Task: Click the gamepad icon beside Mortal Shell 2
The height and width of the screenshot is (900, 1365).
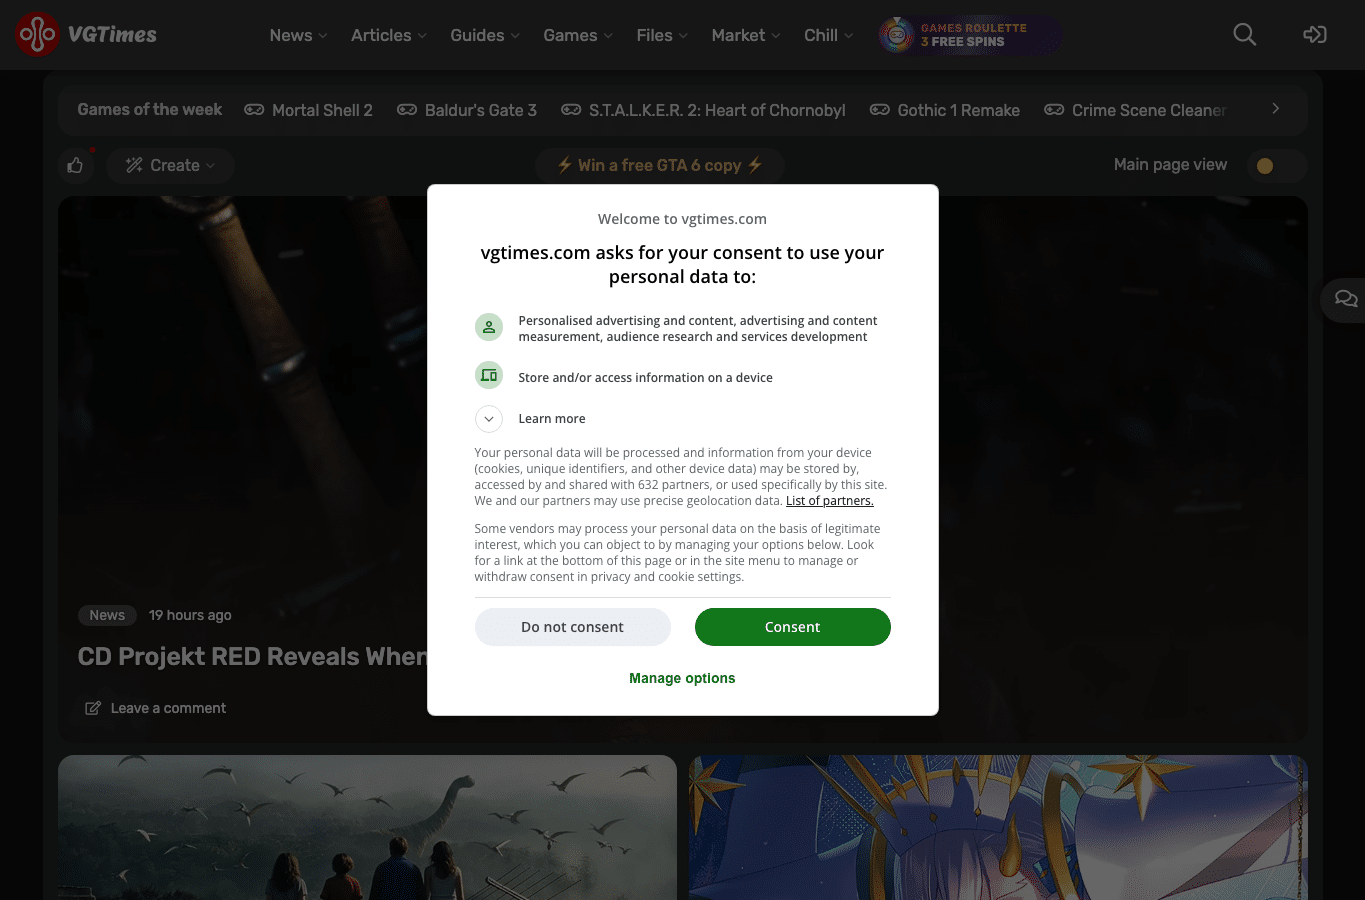Action: click(254, 110)
